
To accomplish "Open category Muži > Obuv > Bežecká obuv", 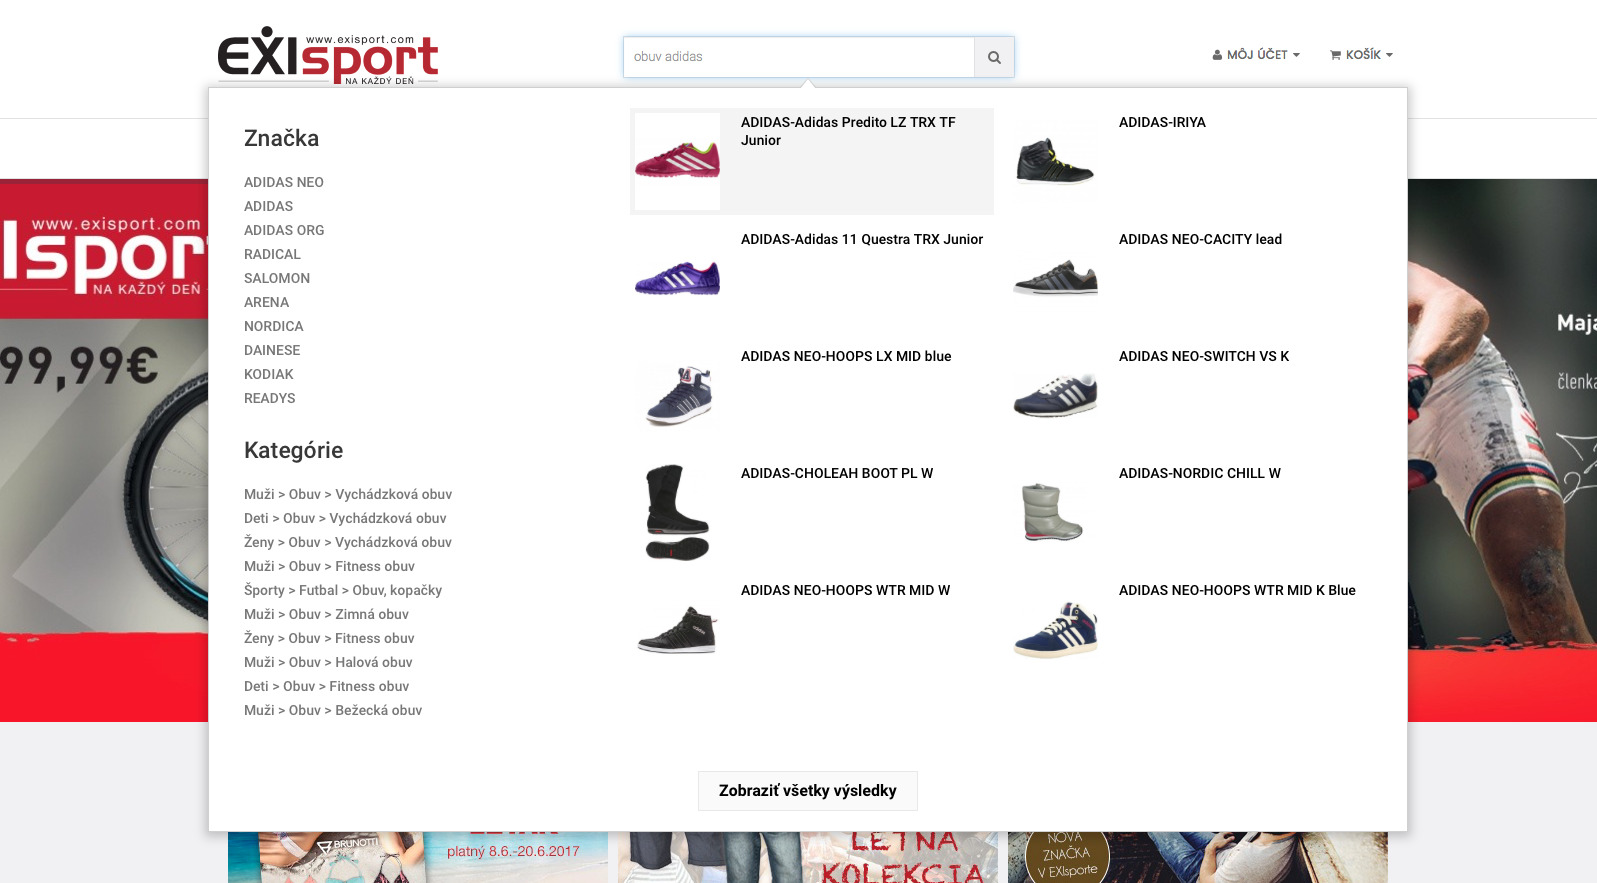I will 333,710.
